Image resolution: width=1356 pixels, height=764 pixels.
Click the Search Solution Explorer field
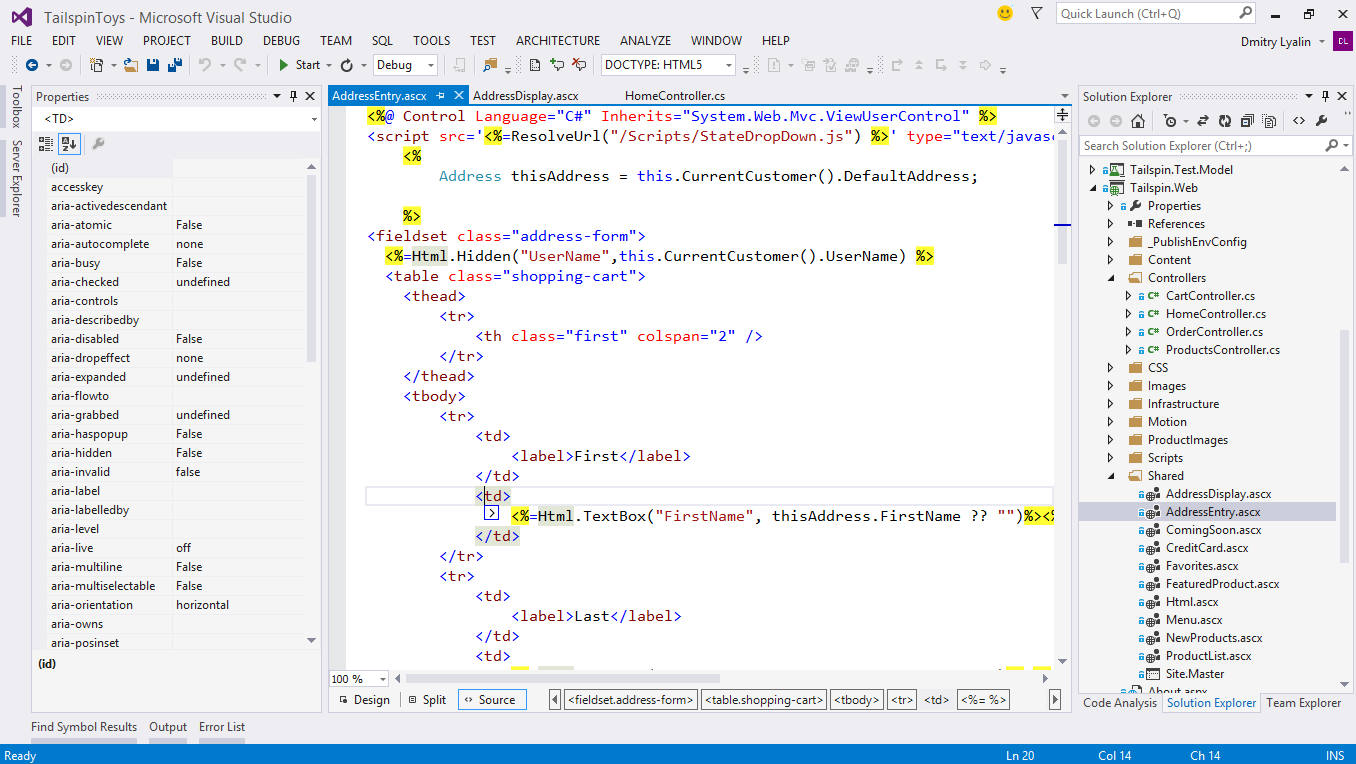click(1200, 146)
